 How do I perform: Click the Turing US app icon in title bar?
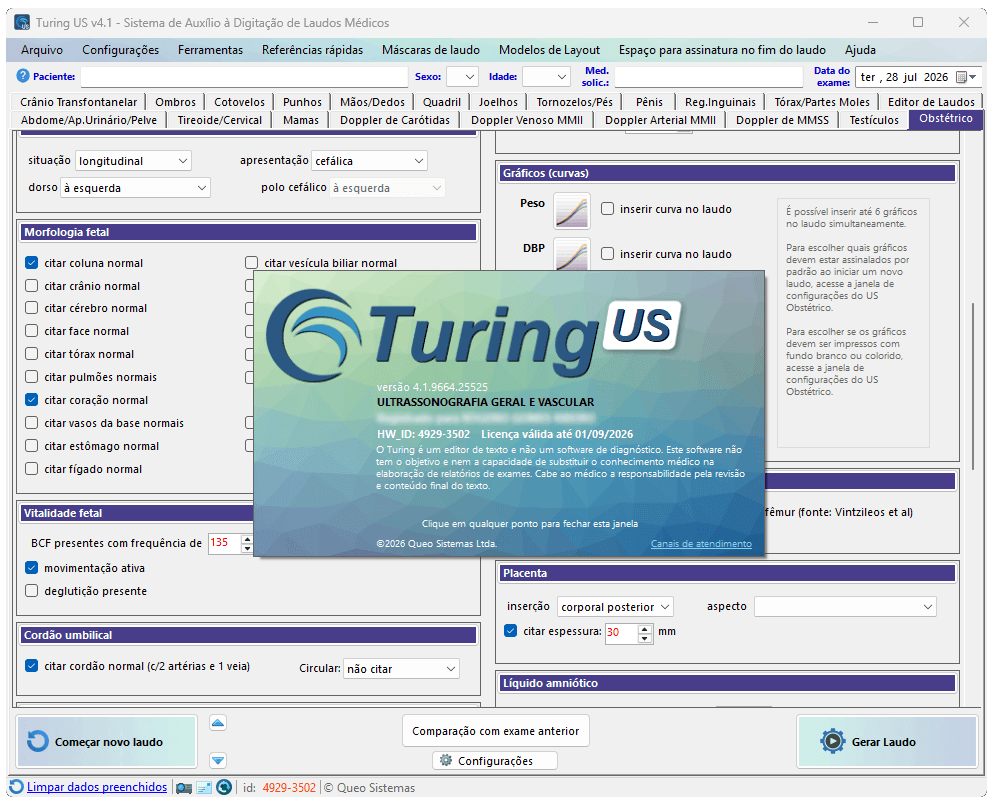pyautogui.click(x=22, y=23)
